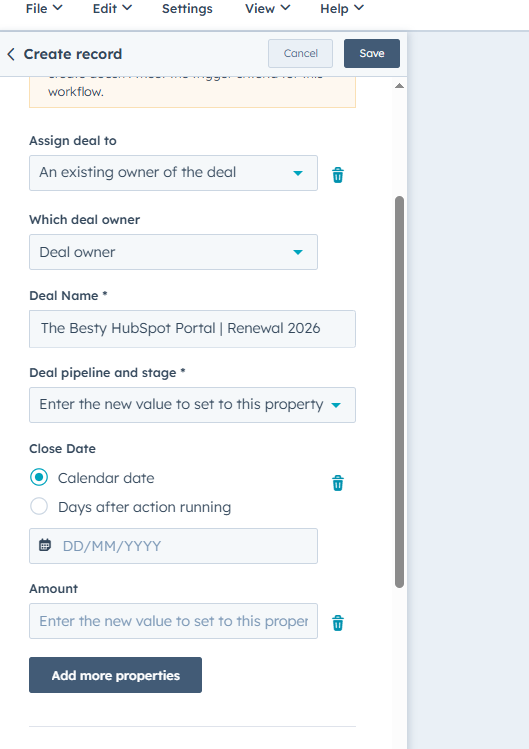Remove the Close Date property with trash icon
This screenshot has width=529, height=749.
pyautogui.click(x=338, y=483)
